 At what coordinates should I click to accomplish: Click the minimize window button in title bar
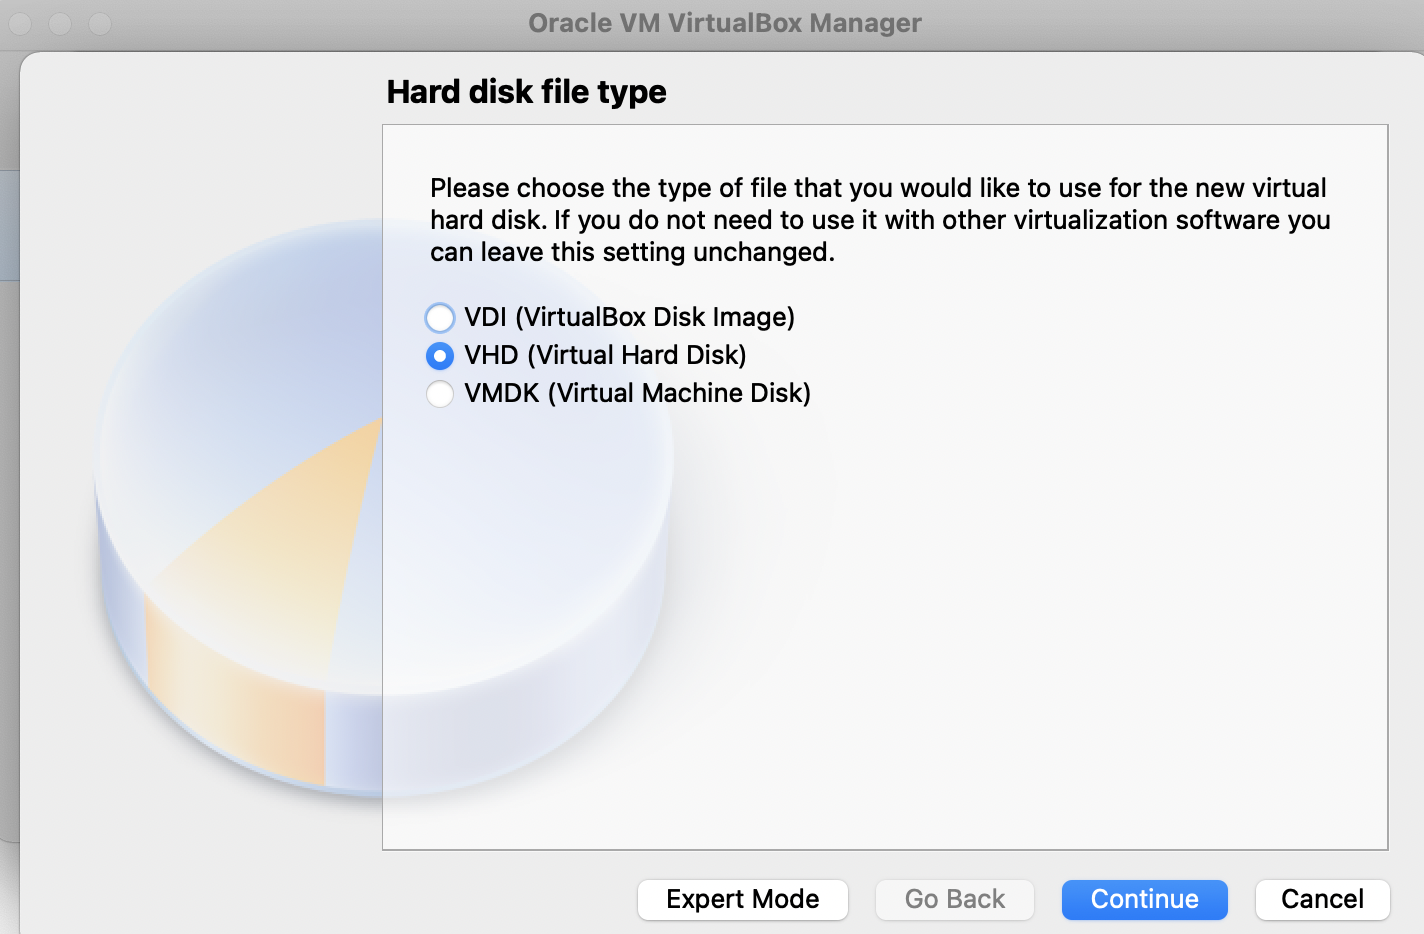tap(60, 23)
